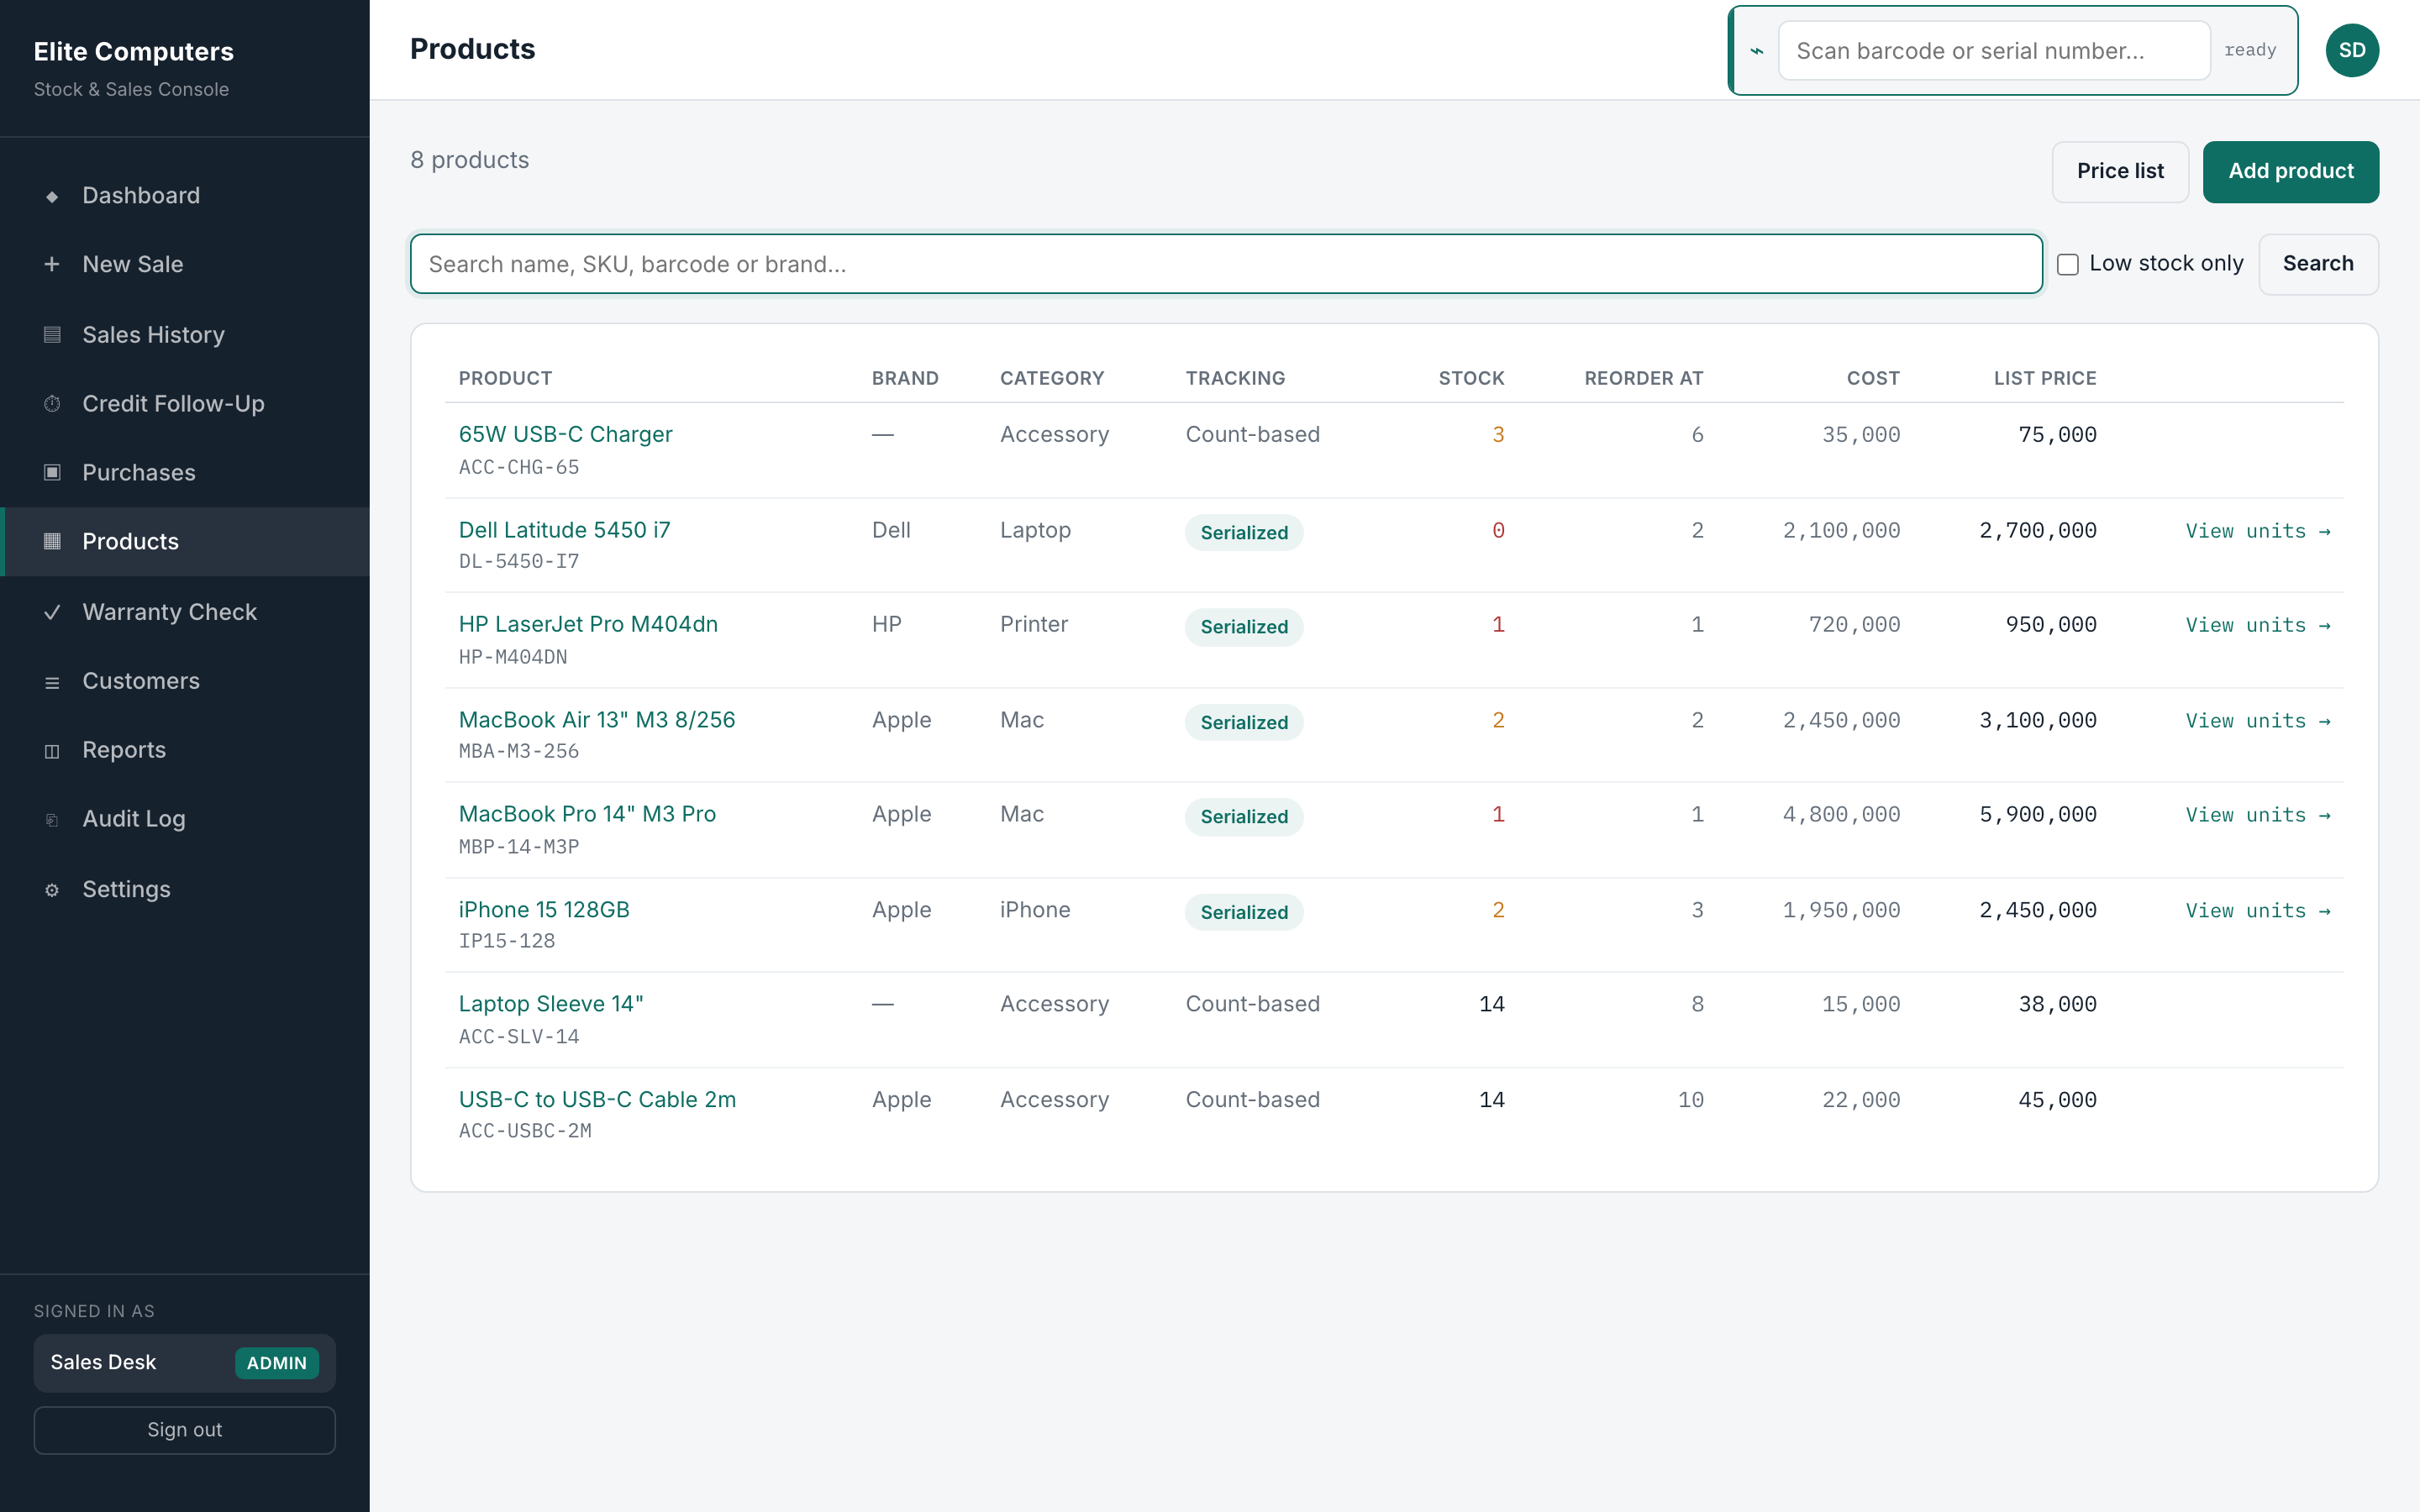Screen dimensions: 2420x1512
Task: Click the Customers list icon
Action: pos(52,682)
